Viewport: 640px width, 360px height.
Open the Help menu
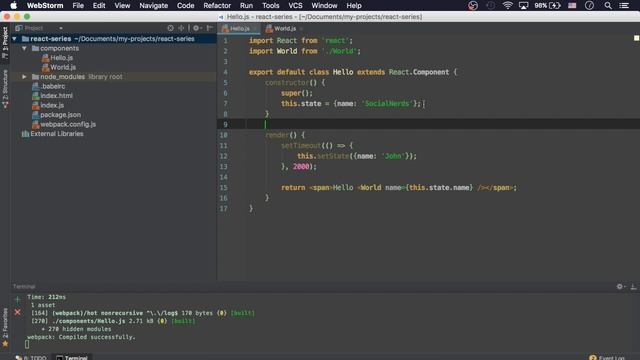354,6
